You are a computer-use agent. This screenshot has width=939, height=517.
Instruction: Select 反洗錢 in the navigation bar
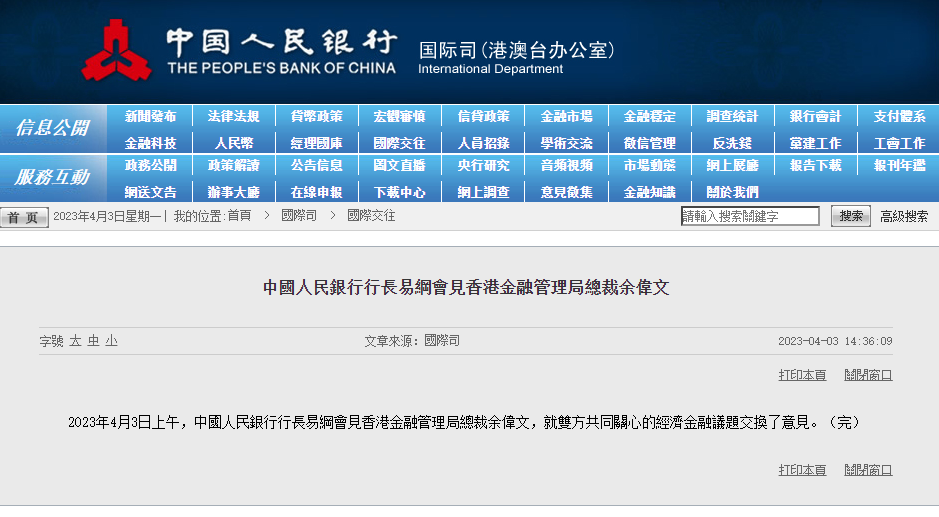point(732,143)
